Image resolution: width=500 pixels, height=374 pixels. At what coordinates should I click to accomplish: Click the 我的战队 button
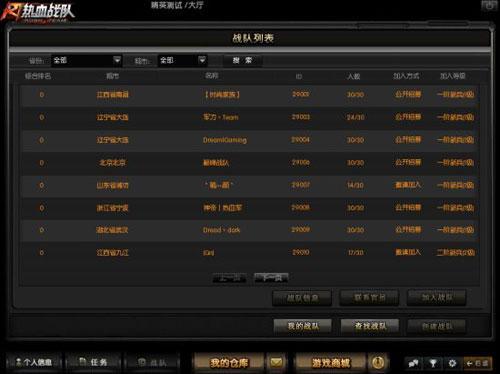point(303,326)
